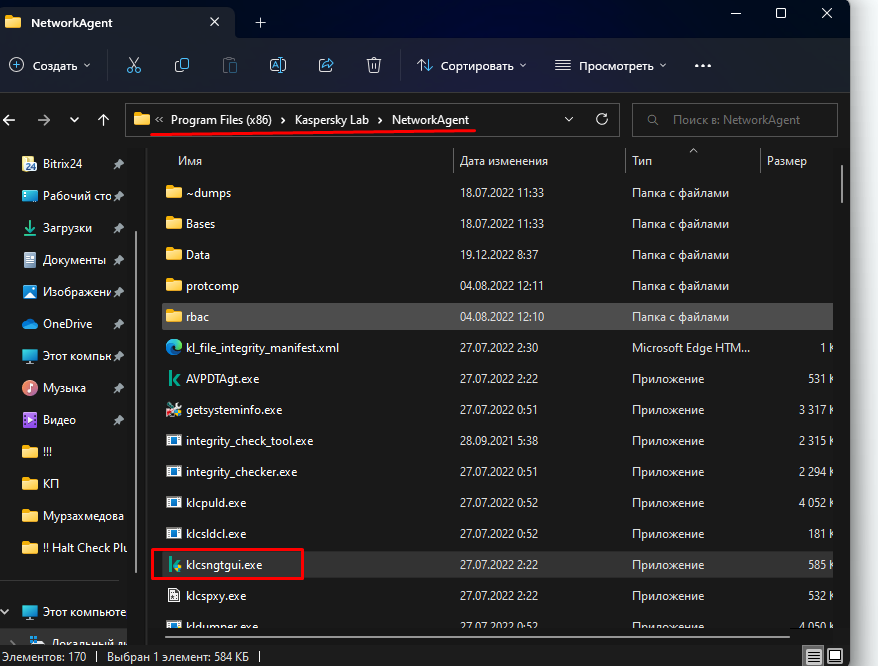Refresh the NetworkAgent folder view
This screenshot has height=666, width=878.
(602, 119)
